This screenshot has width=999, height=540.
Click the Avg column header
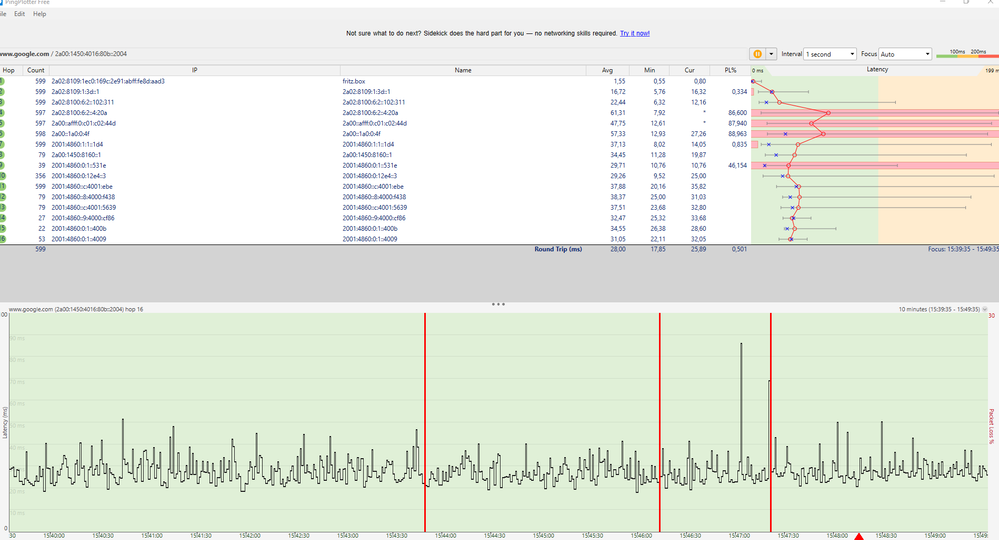pos(607,70)
